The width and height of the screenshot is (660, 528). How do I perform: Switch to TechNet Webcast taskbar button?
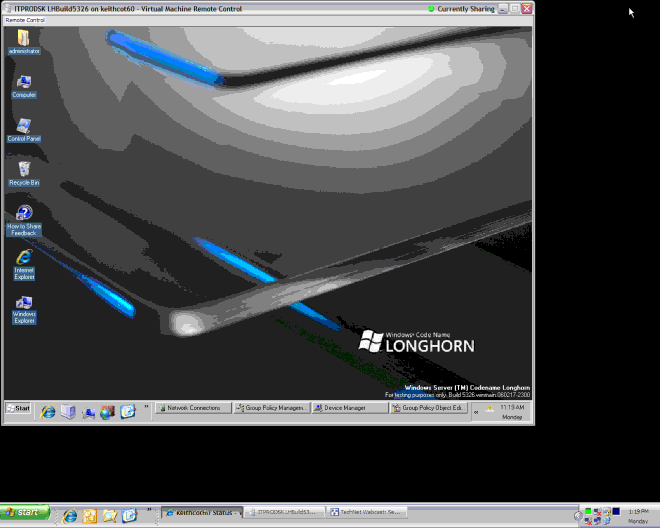(367, 512)
